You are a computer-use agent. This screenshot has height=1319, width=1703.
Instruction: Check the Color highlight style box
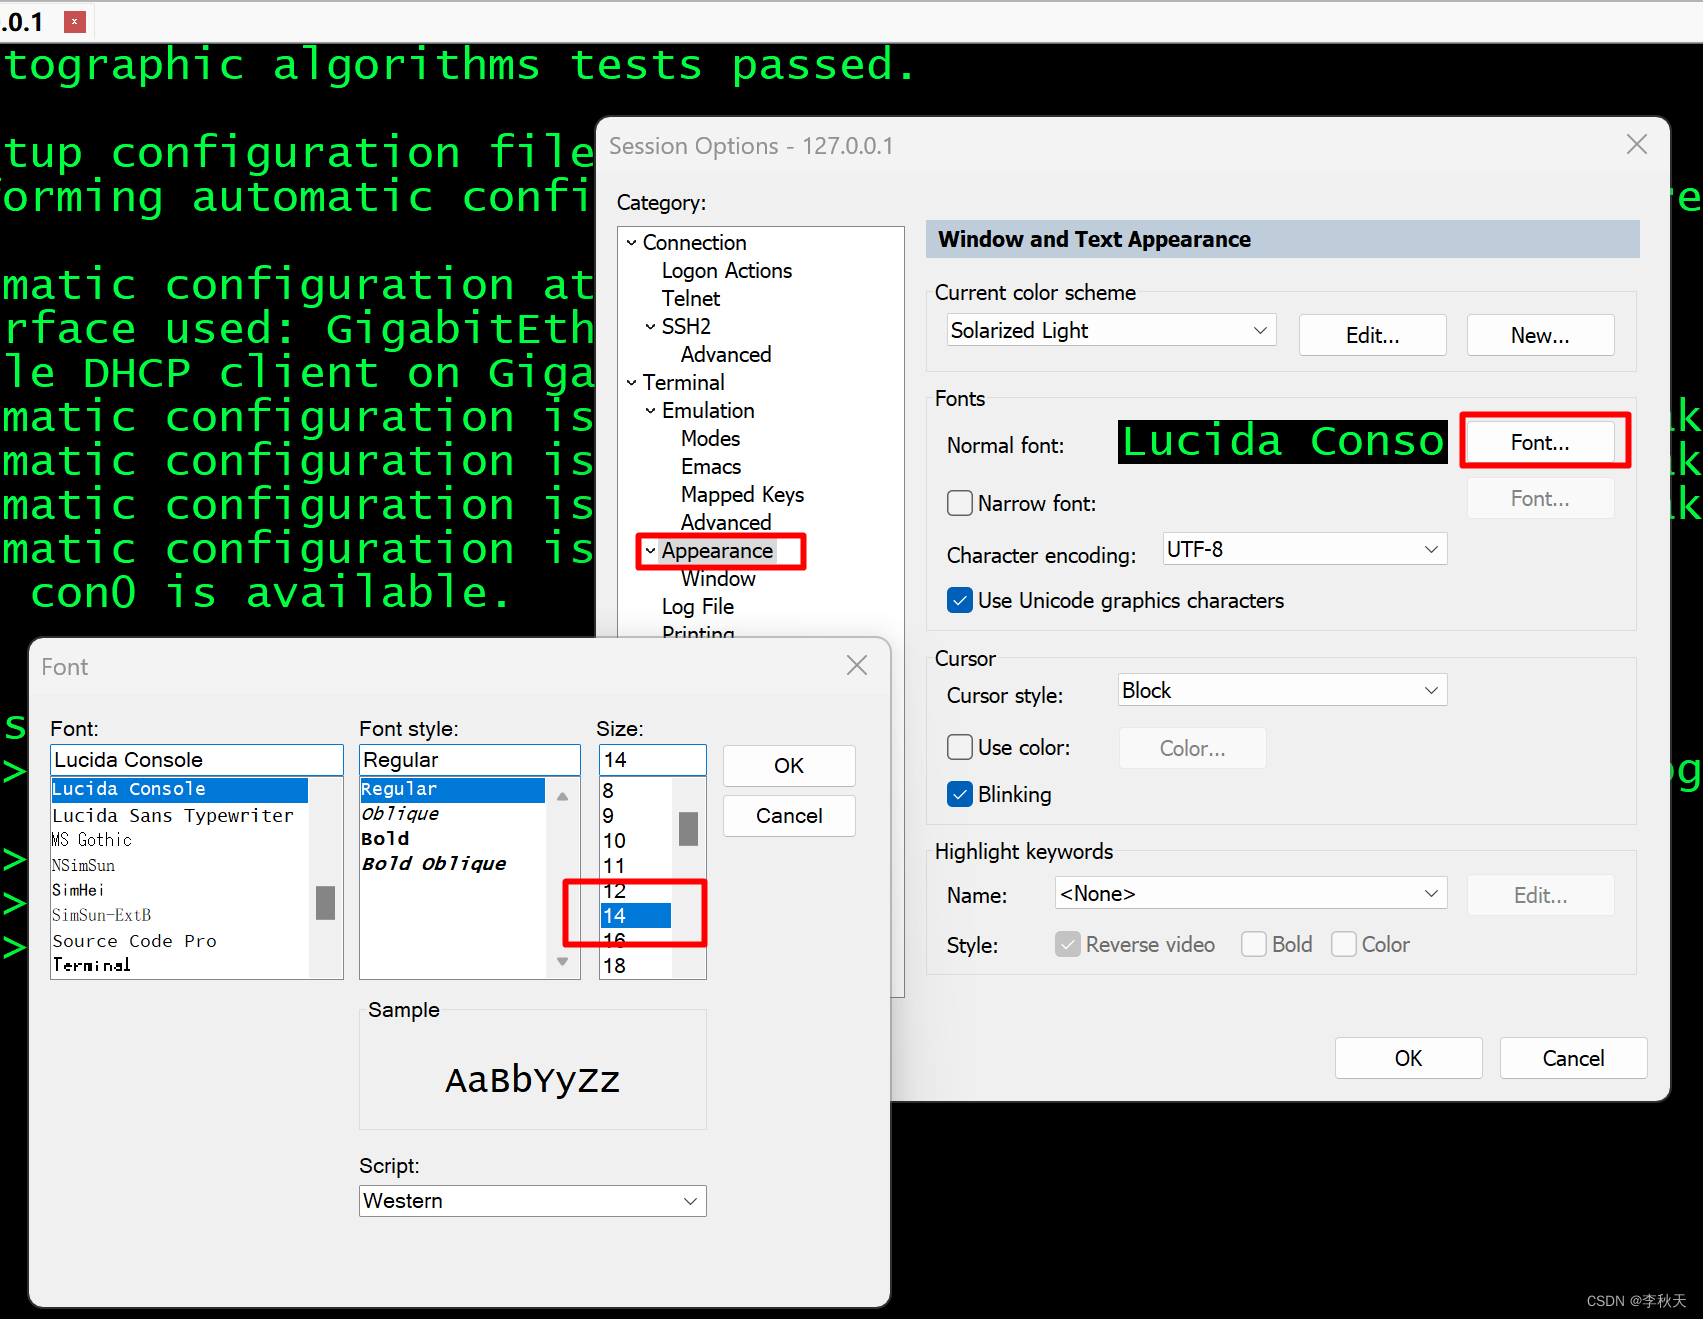1344,944
